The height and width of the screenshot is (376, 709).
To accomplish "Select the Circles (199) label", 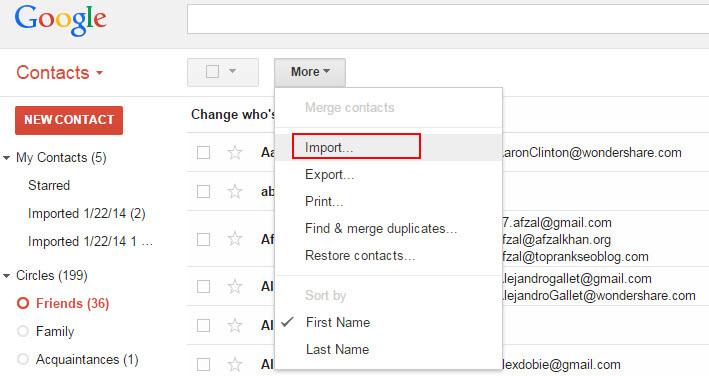I will point(52,276).
